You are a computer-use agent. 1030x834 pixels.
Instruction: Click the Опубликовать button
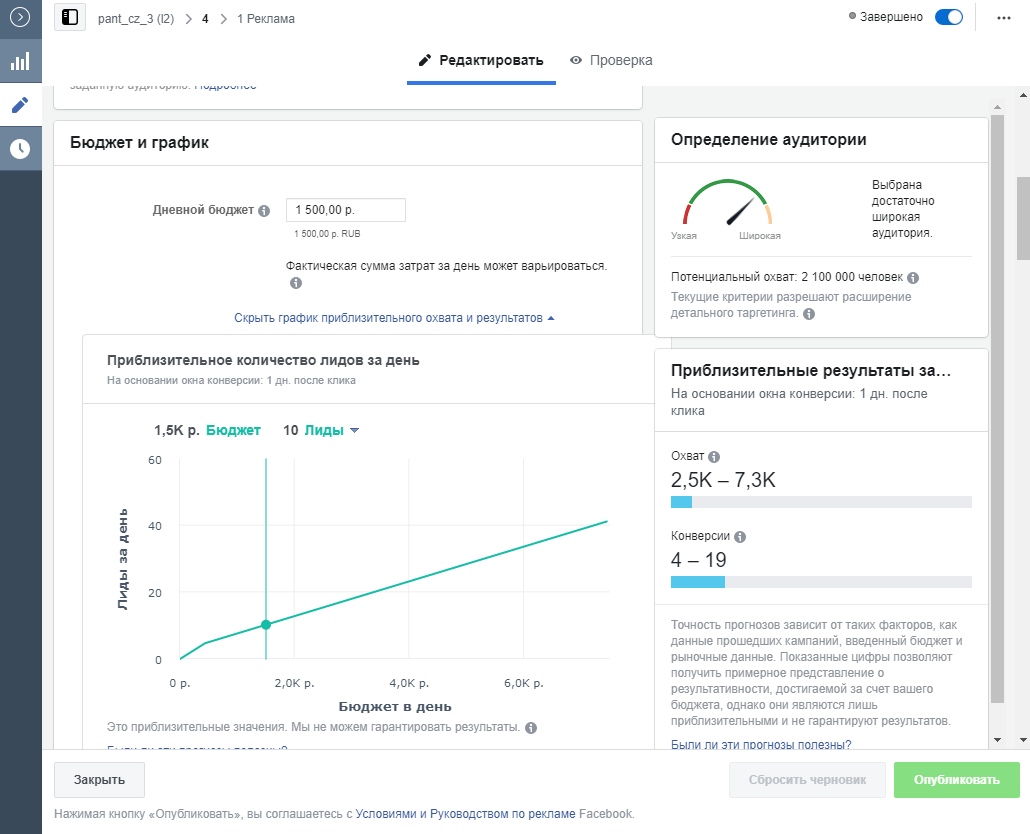point(956,779)
